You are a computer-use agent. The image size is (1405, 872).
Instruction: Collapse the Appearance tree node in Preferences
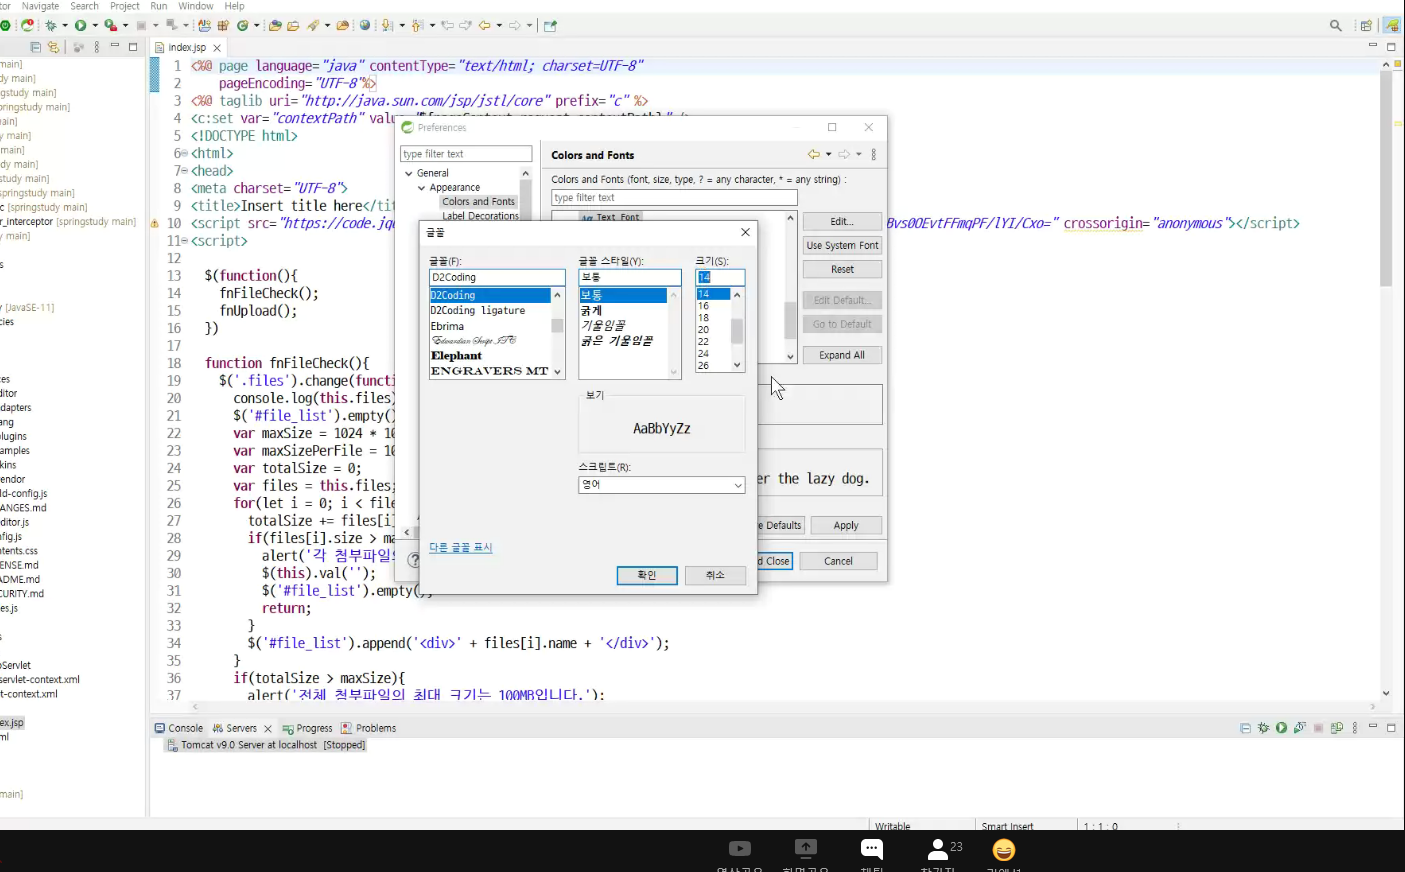[x=421, y=188]
